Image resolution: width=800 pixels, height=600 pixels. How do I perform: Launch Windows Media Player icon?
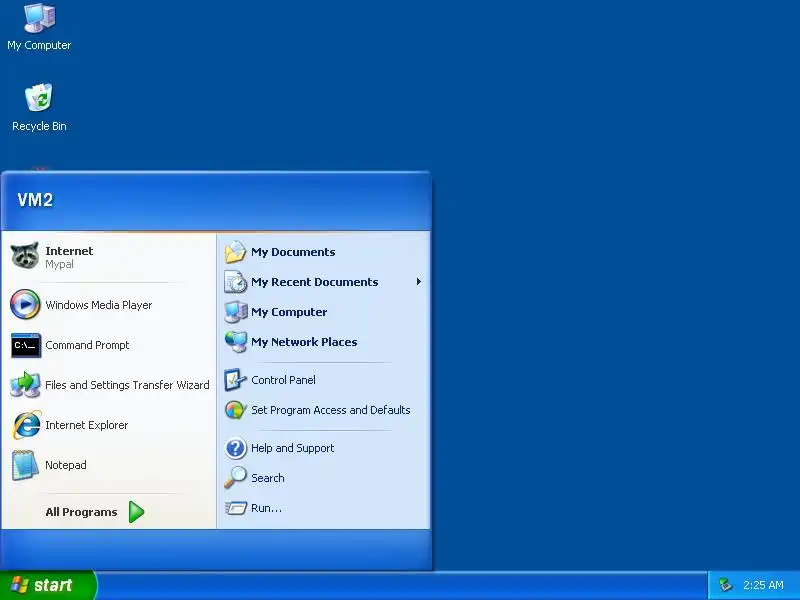[x=25, y=305]
